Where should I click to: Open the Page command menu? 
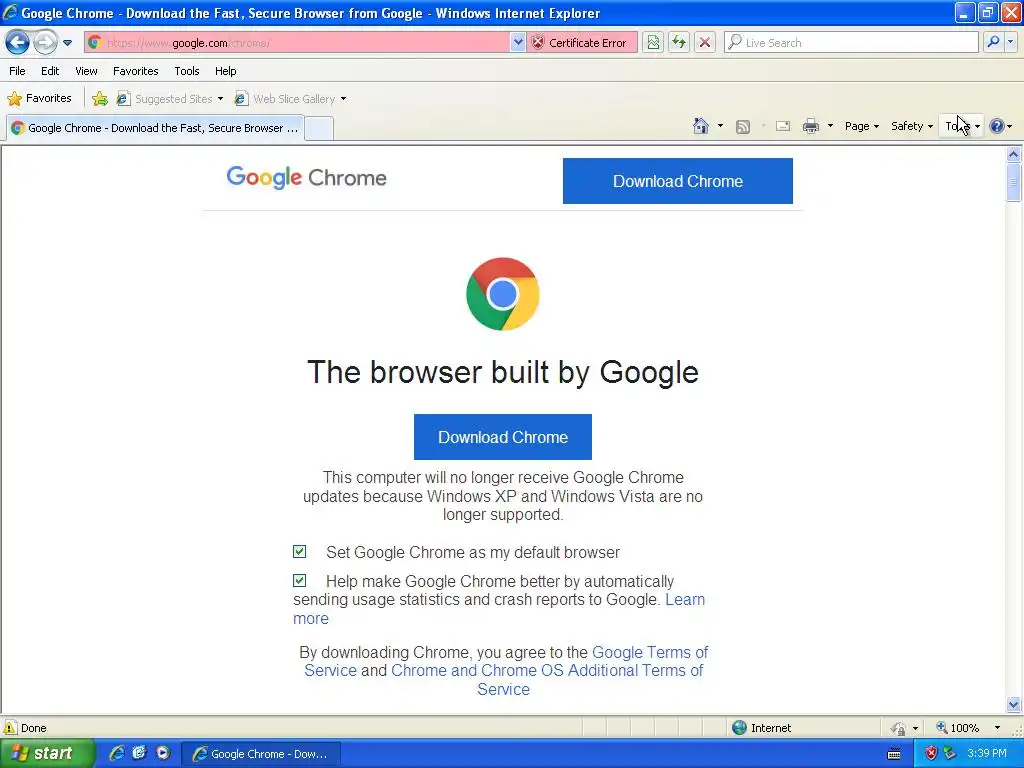click(862, 126)
